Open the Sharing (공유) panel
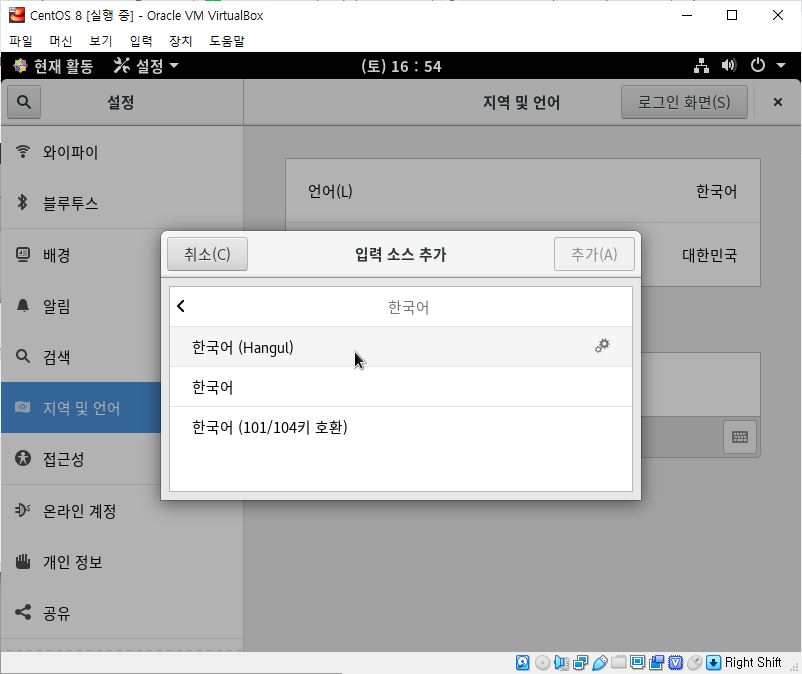Image resolution: width=802 pixels, height=674 pixels. tap(122, 613)
